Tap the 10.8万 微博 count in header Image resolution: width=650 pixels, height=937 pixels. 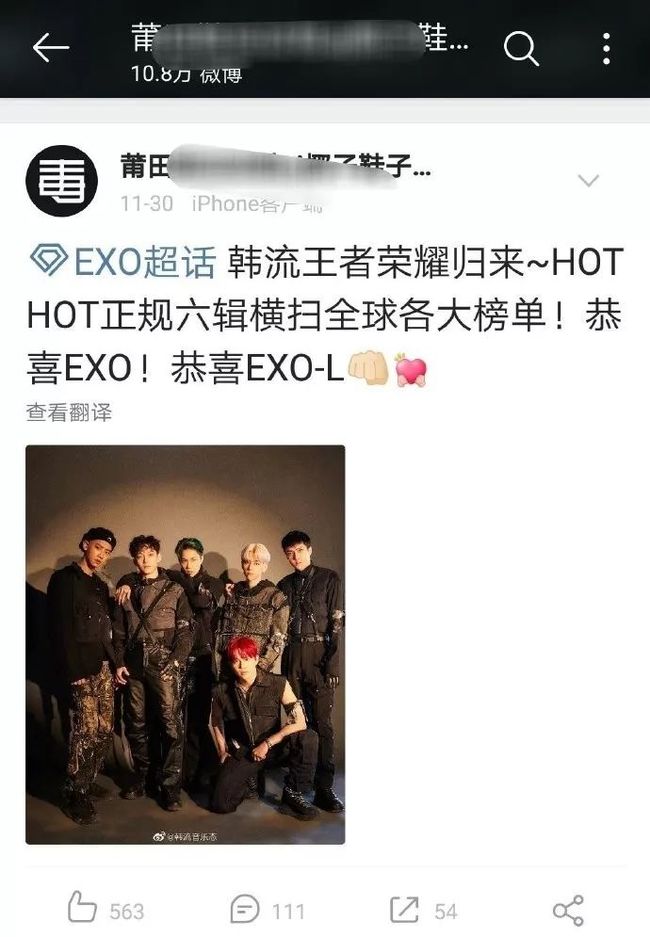(186, 74)
